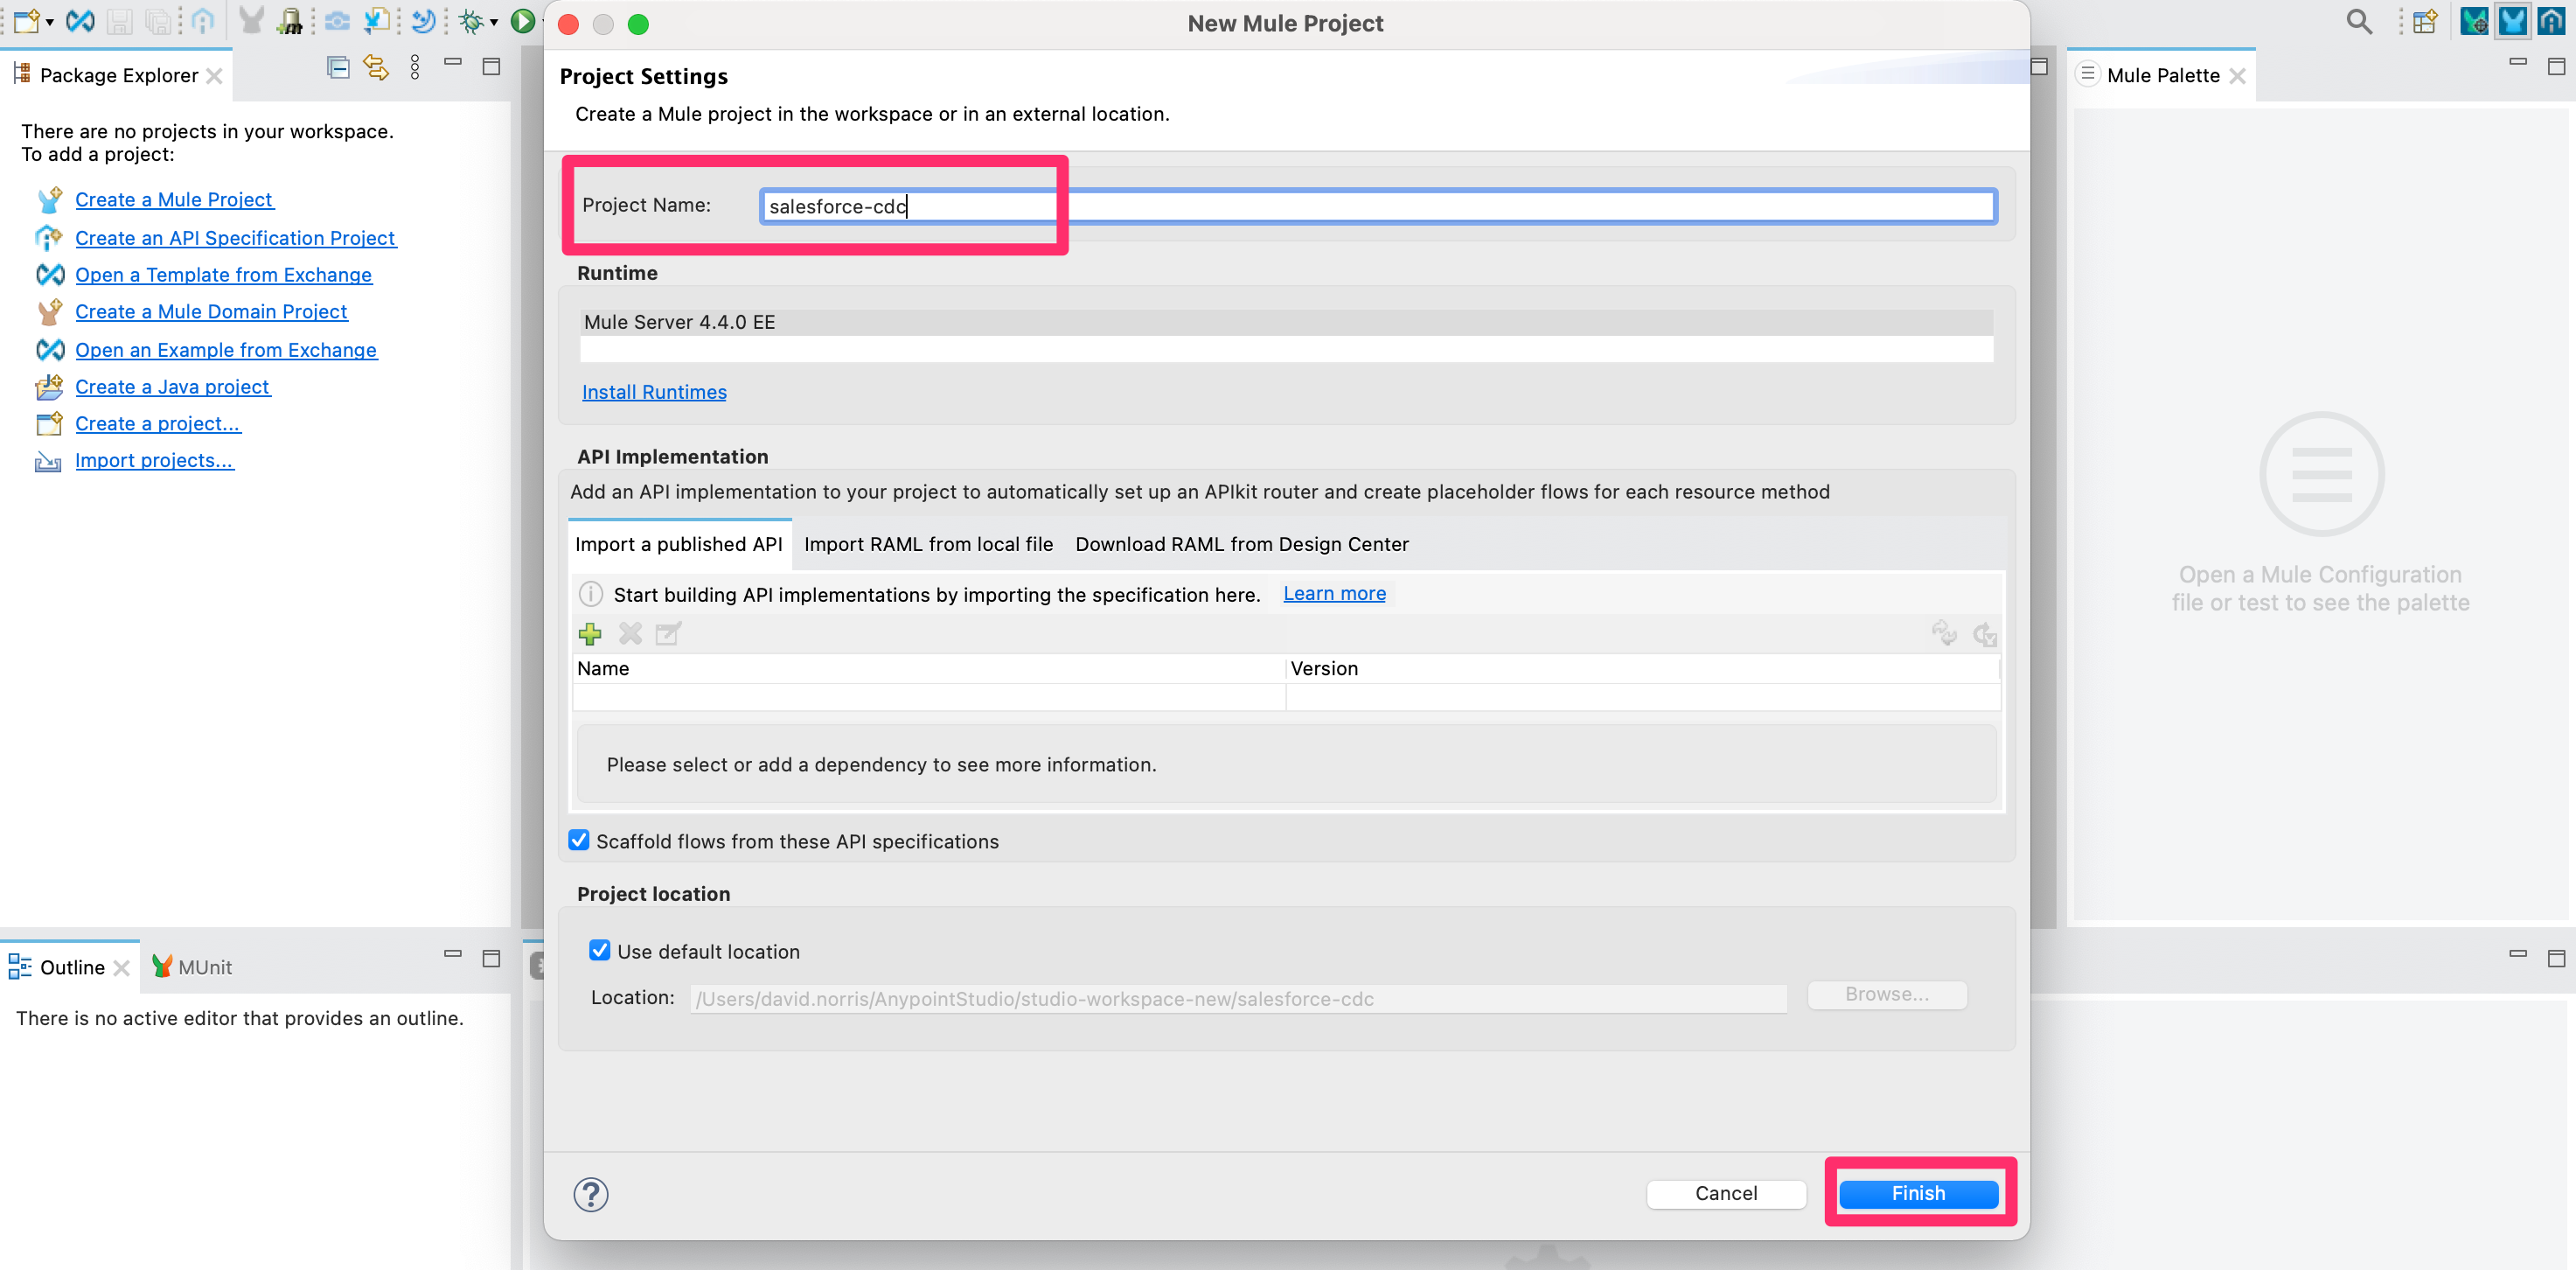Close the Outline tab
Viewport: 2576px width, 1270px height.
click(x=122, y=968)
